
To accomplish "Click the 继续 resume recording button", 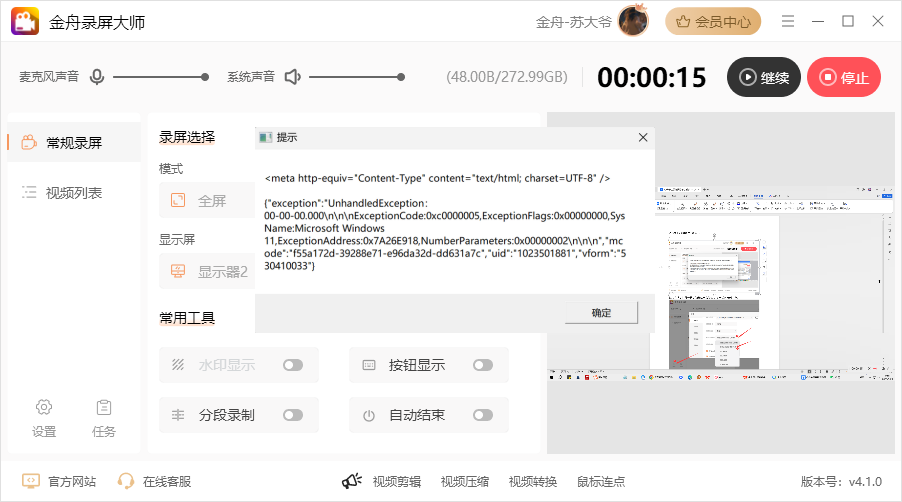I will pyautogui.click(x=763, y=77).
